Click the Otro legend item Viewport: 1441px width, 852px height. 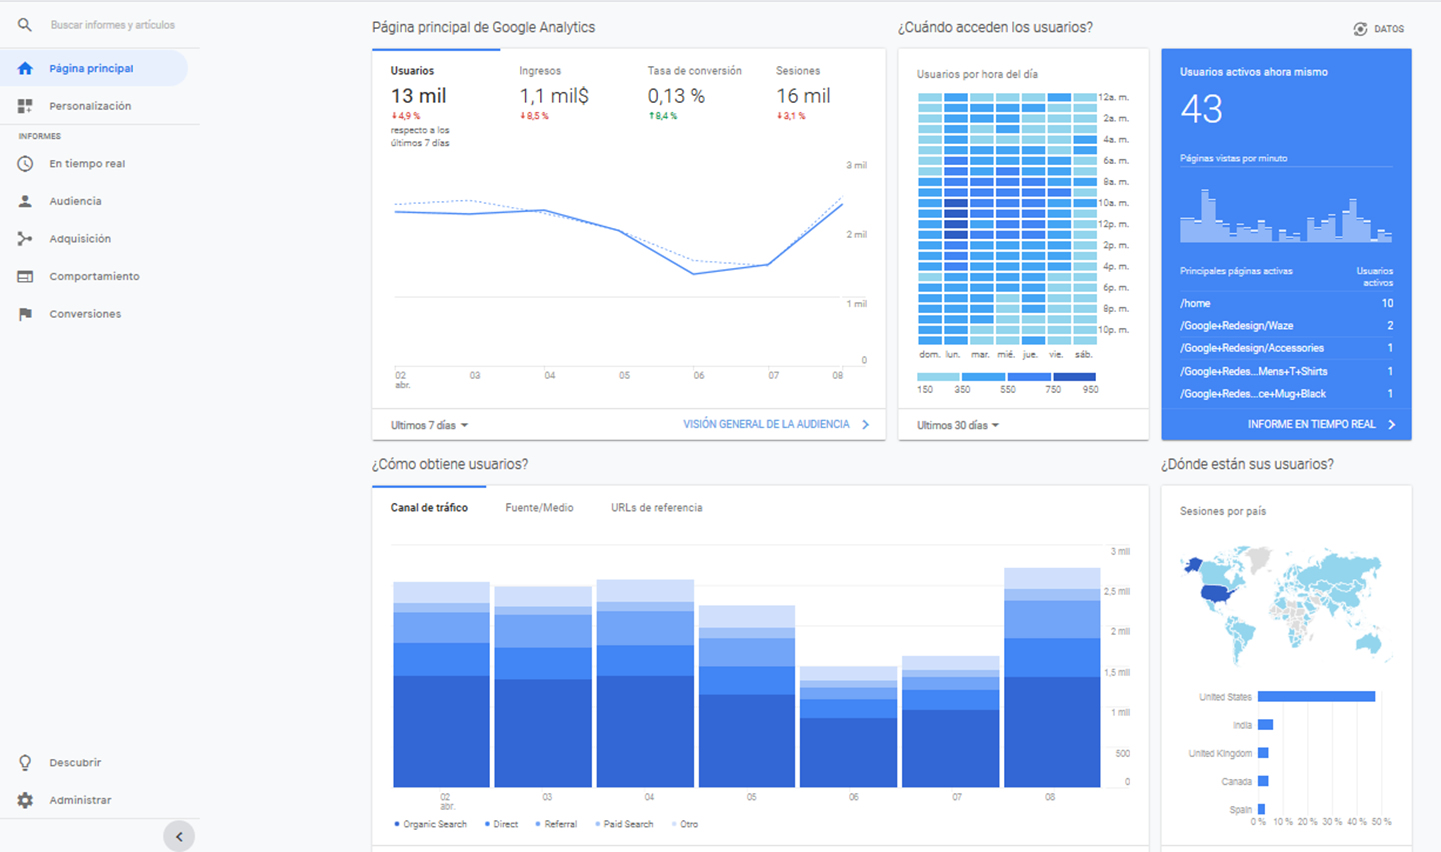click(685, 825)
